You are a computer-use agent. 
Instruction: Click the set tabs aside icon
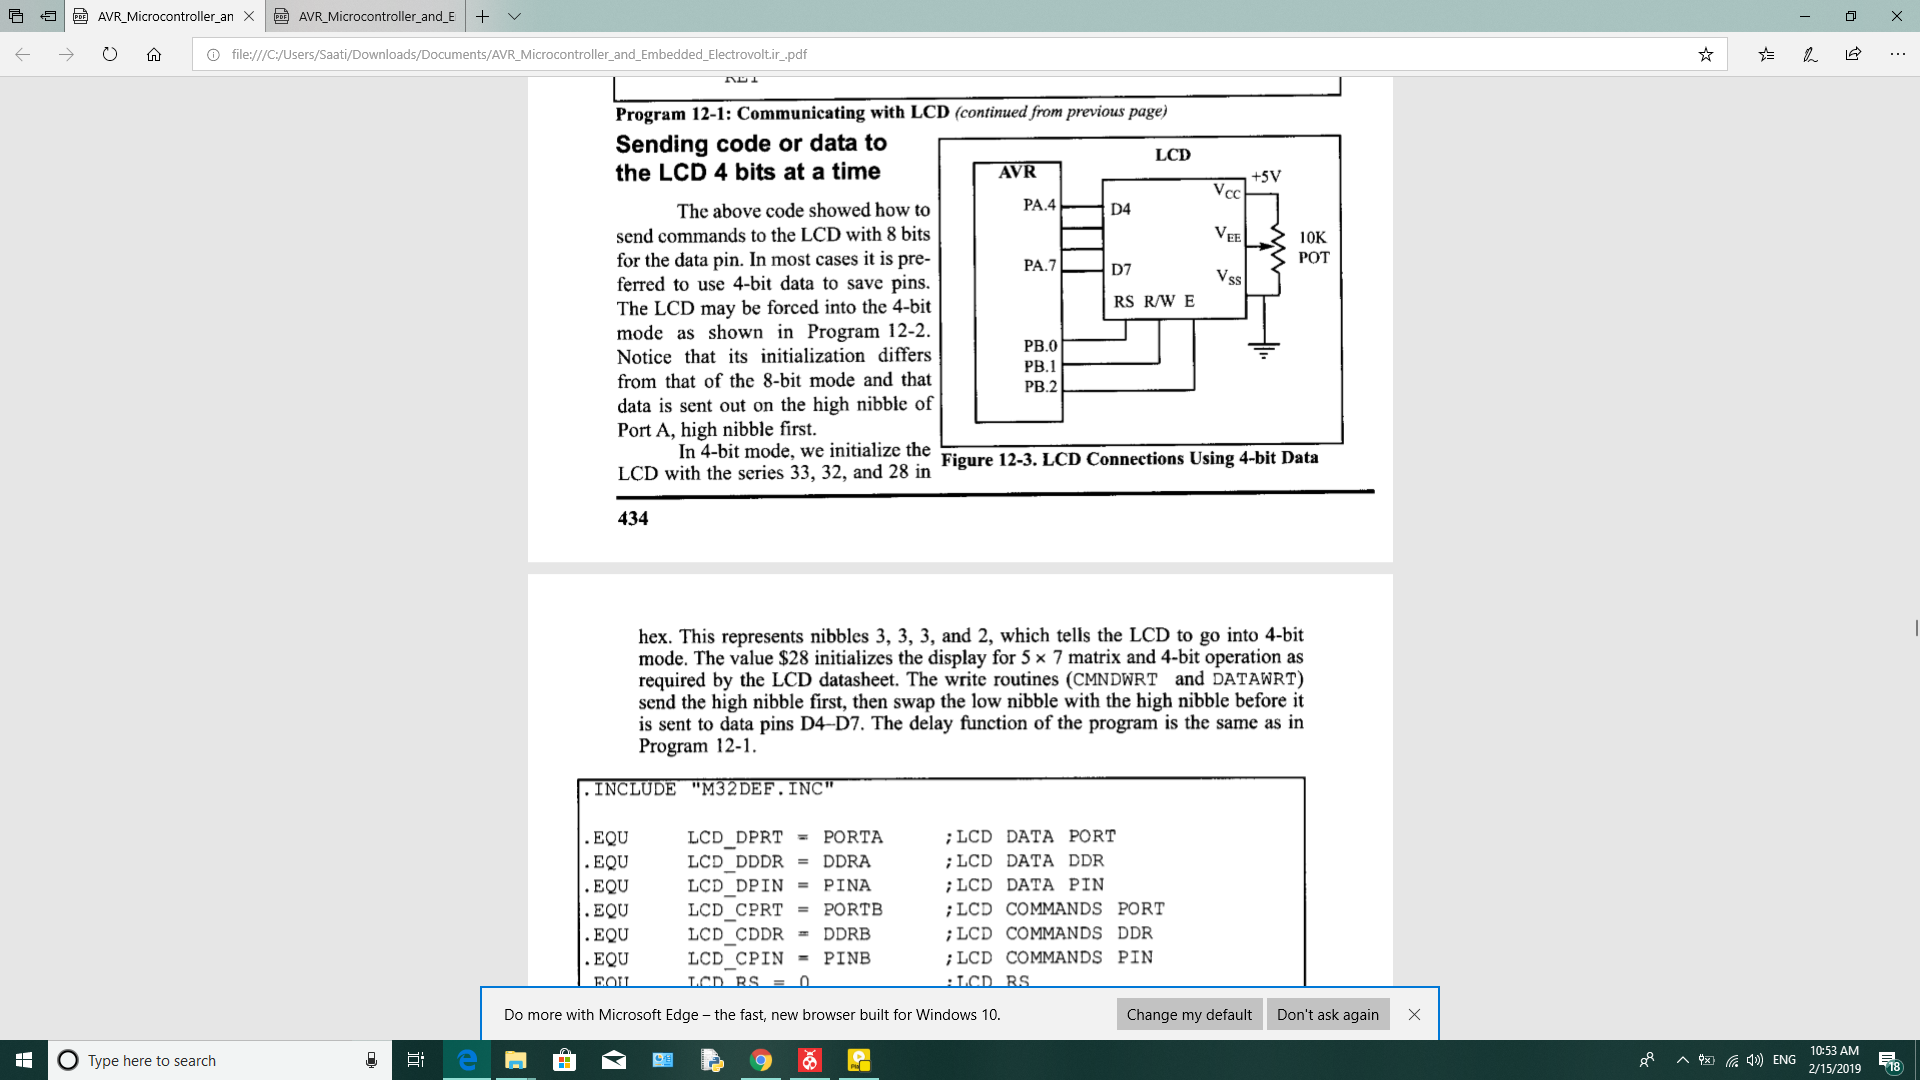(x=48, y=16)
